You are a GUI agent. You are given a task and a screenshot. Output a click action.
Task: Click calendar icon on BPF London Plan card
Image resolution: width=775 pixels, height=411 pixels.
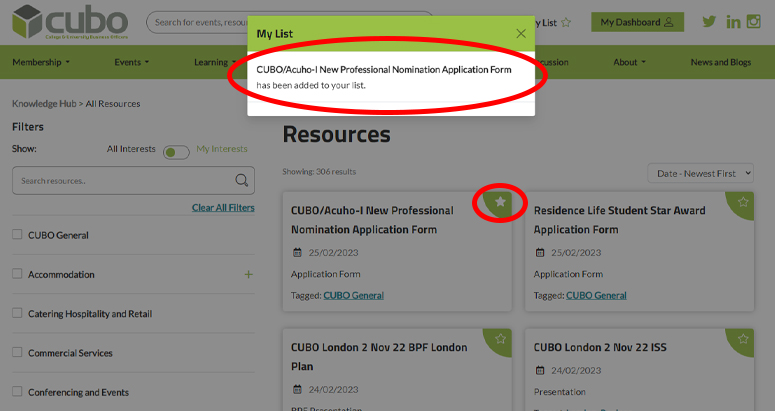pyautogui.click(x=297, y=389)
